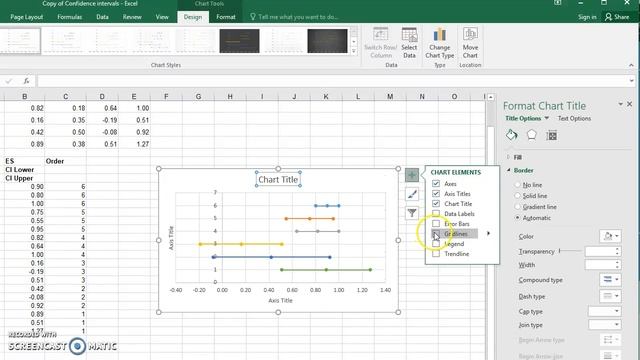Enable the Trendline checkbox

[436, 253]
